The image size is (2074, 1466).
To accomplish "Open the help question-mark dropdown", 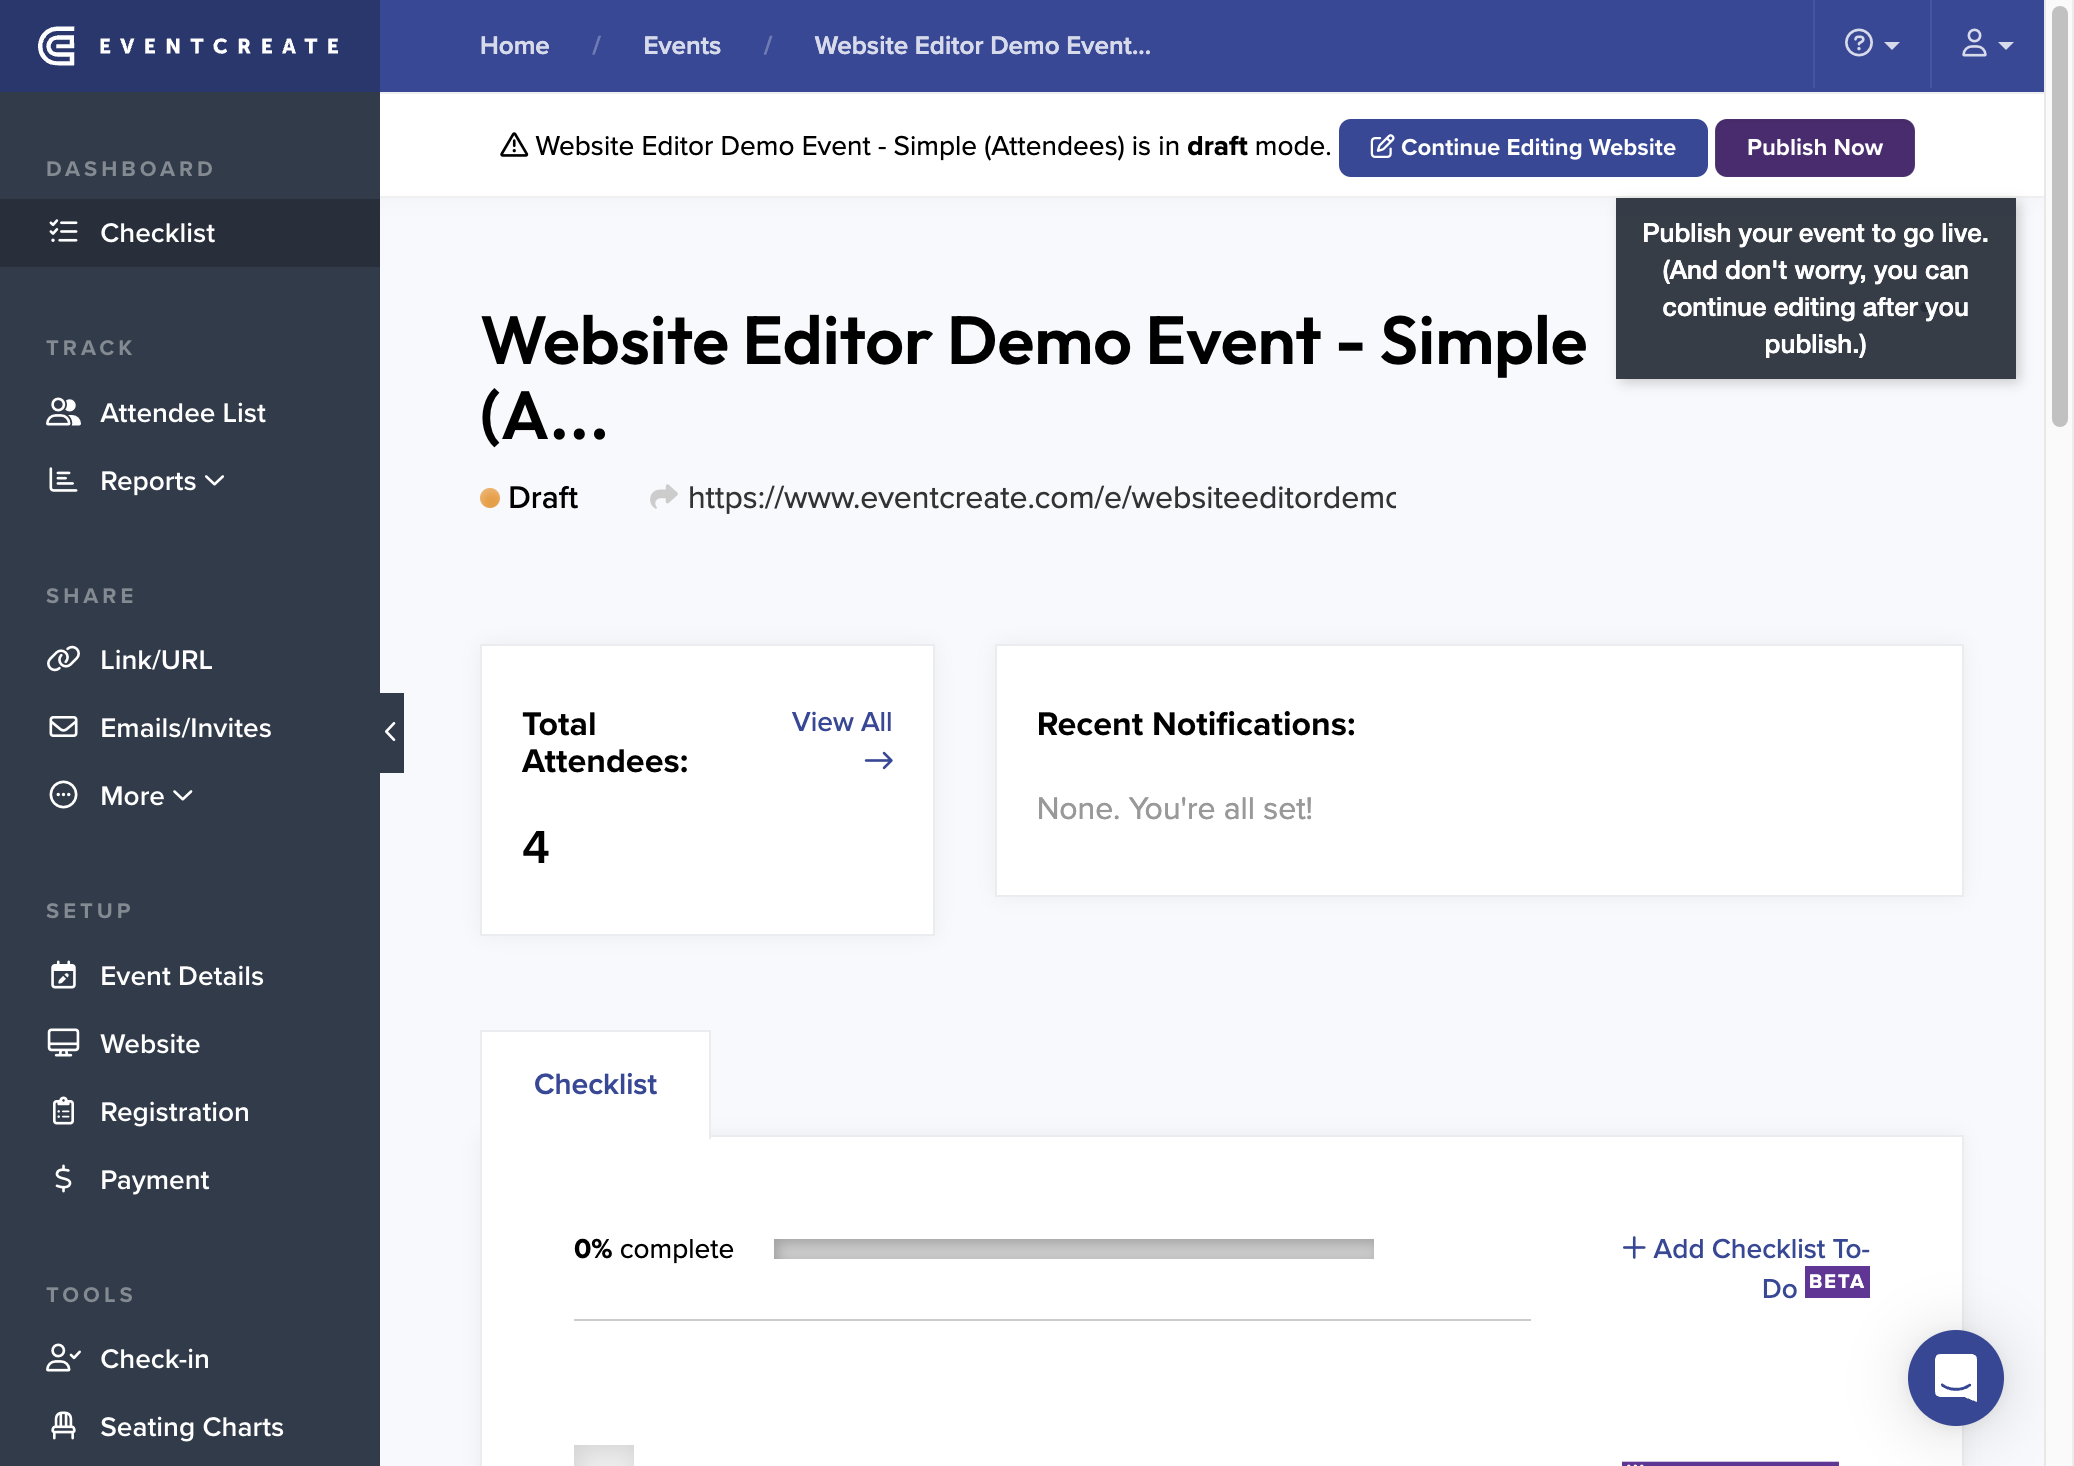I will 1871,45.
